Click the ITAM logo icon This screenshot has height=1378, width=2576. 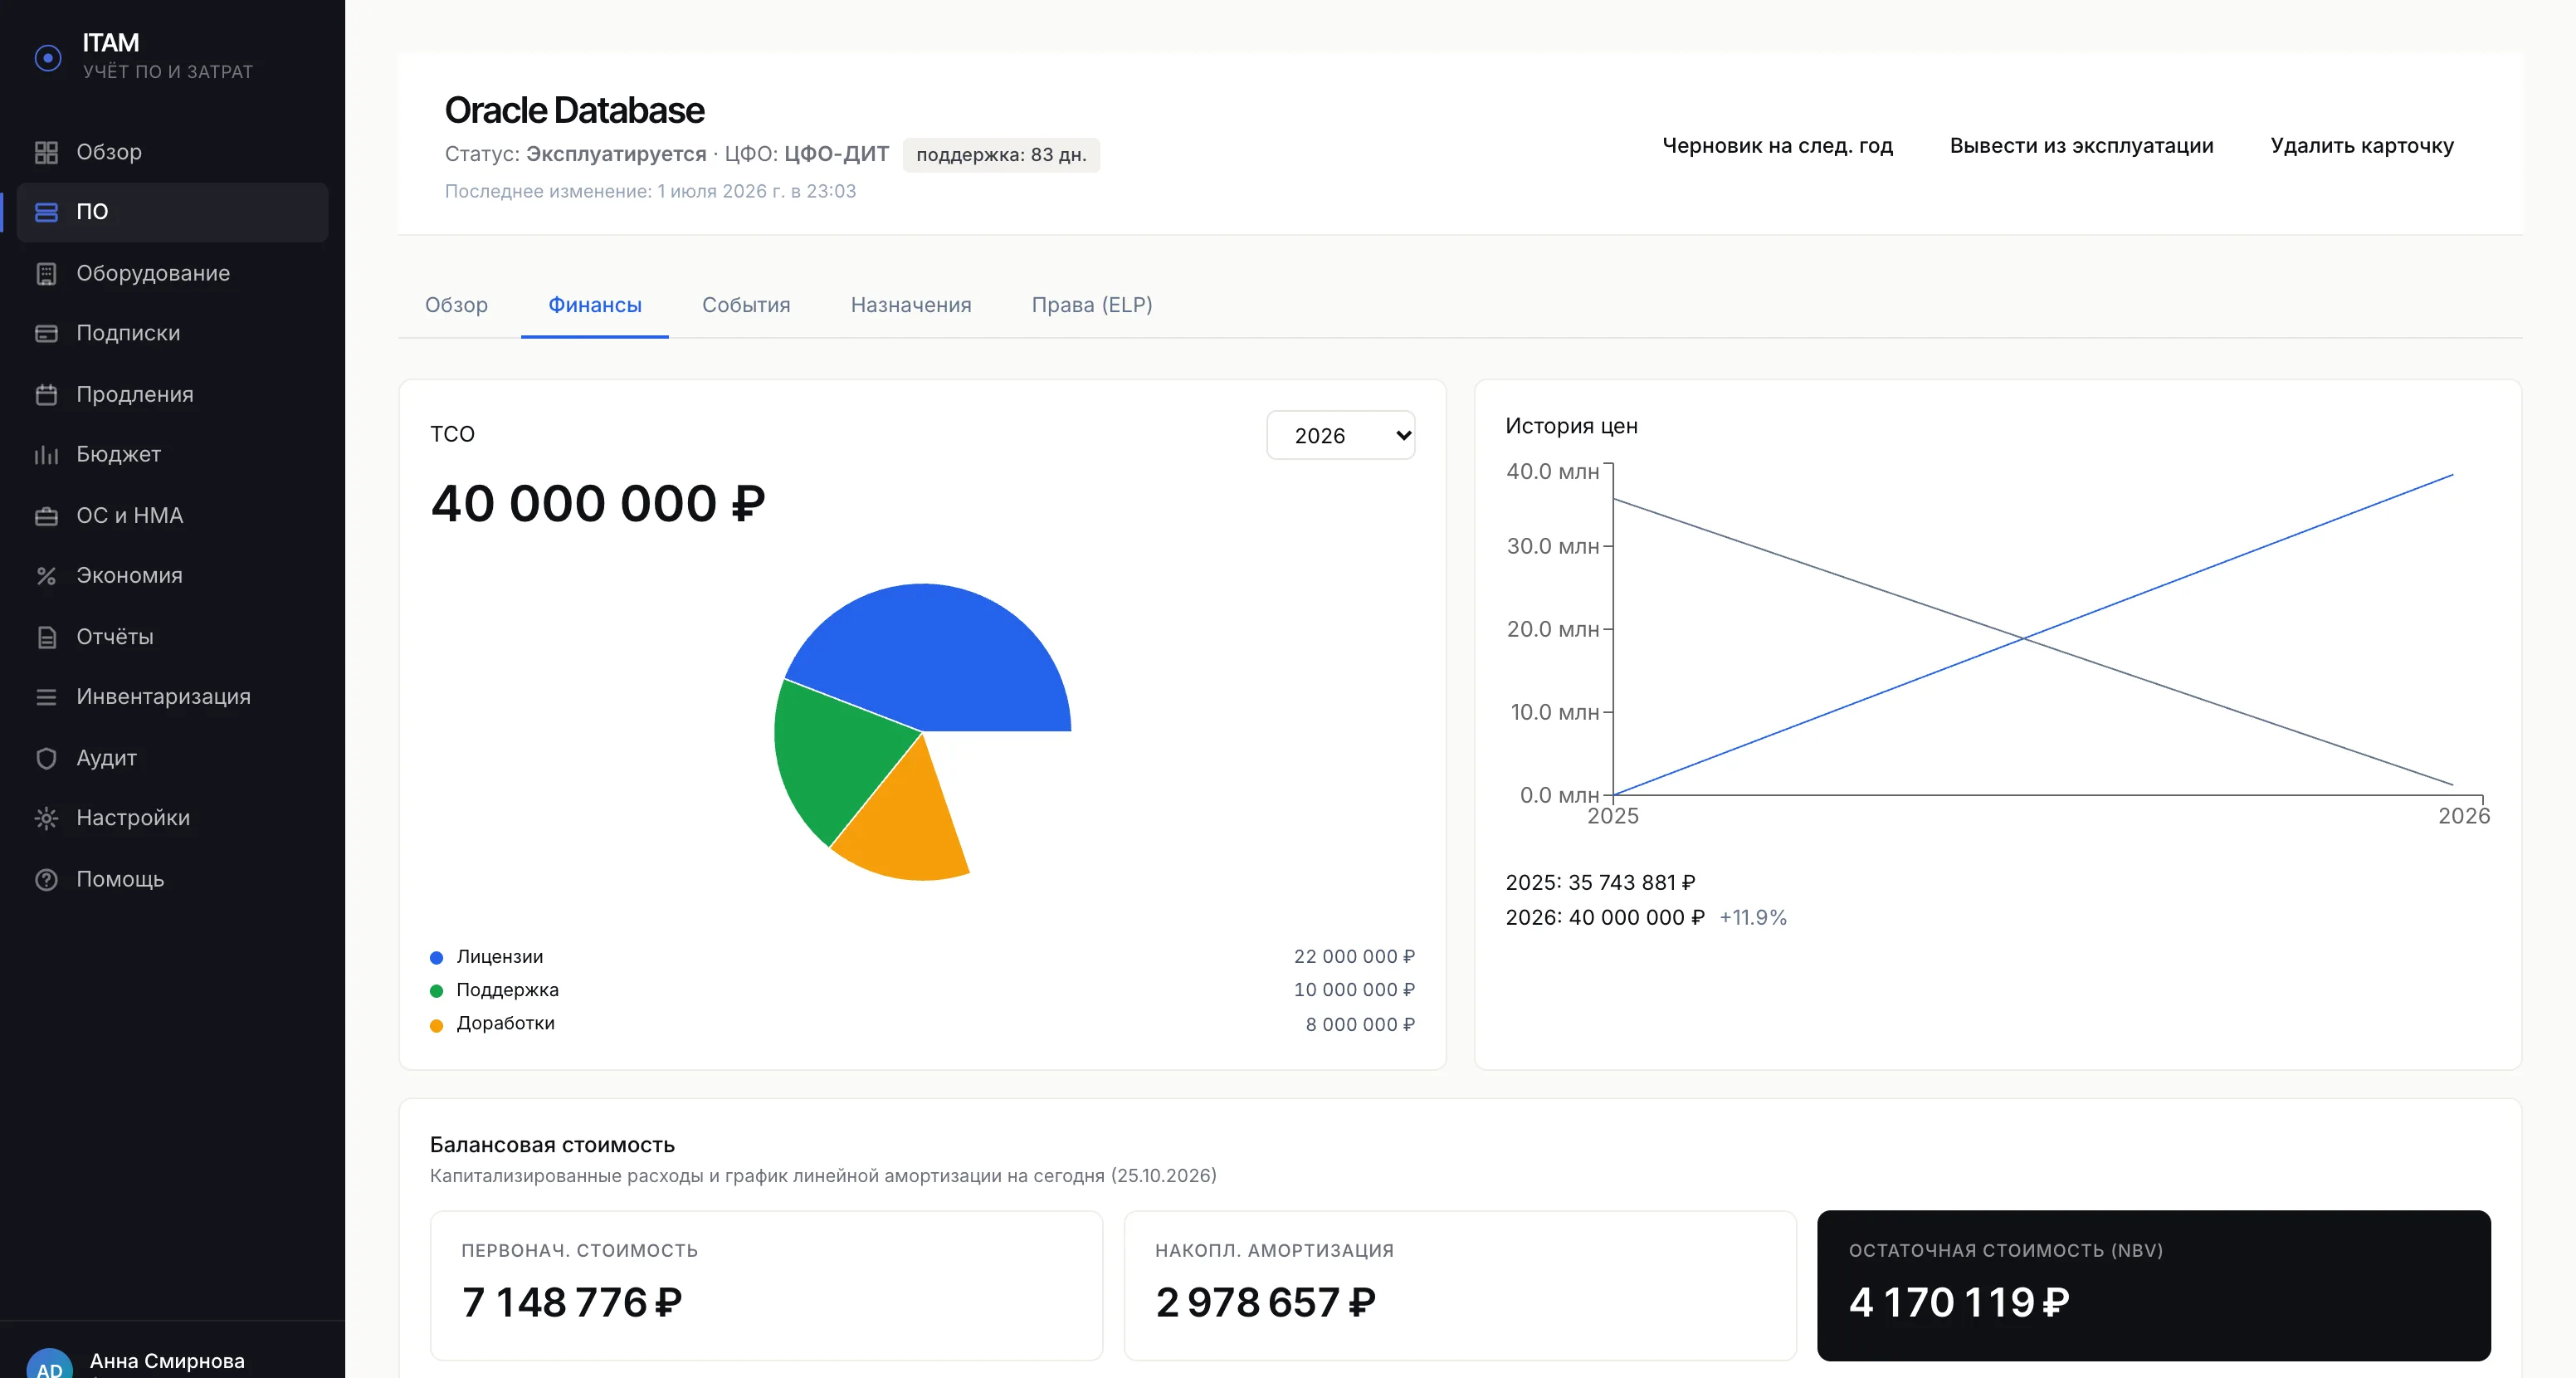pyautogui.click(x=48, y=58)
